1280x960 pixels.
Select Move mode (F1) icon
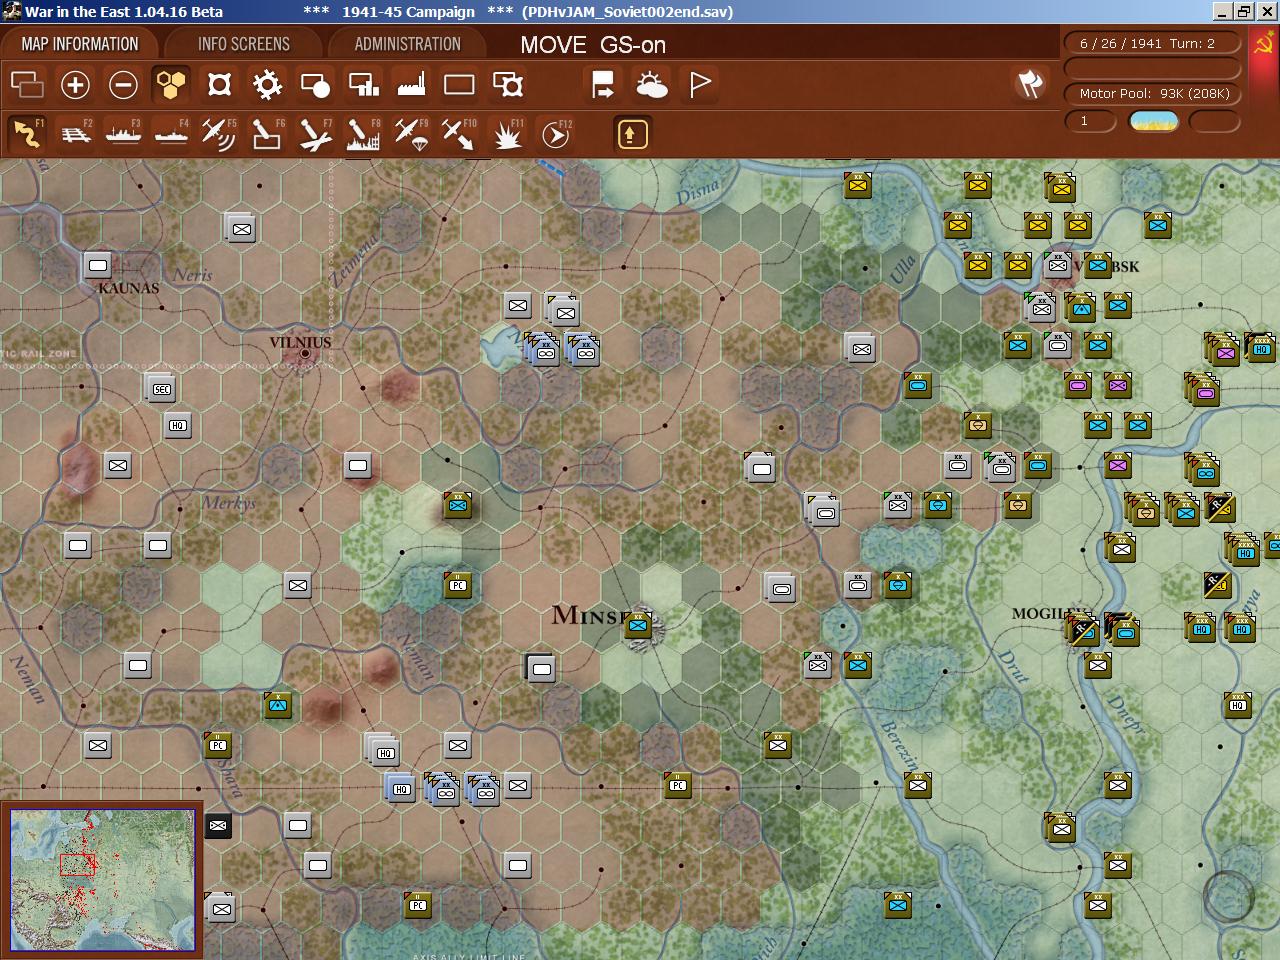(27, 134)
